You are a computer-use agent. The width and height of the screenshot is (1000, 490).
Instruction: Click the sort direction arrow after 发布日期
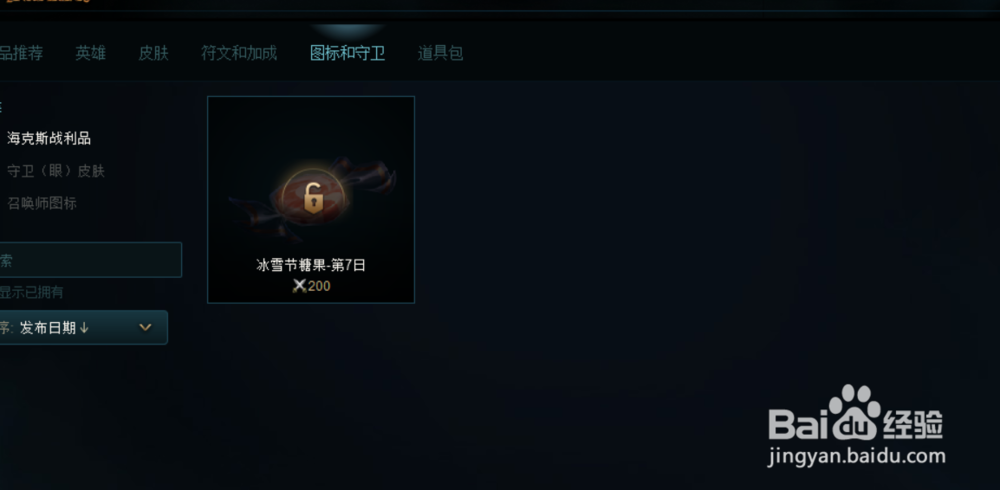84,328
